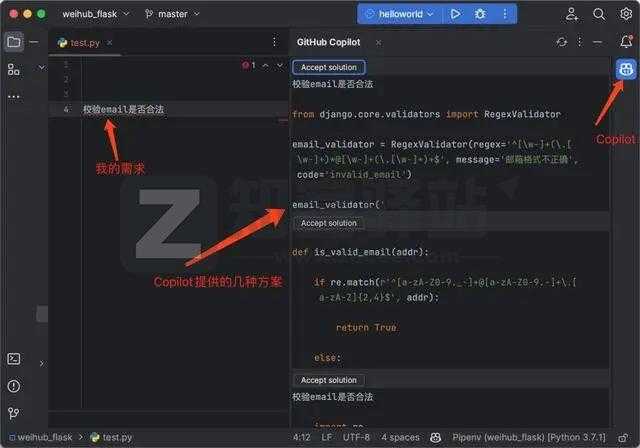Screen dimensions: 640x448
Task: Click the Pipenv Python interpreter selector
Action: pyautogui.click(x=534, y=438)
